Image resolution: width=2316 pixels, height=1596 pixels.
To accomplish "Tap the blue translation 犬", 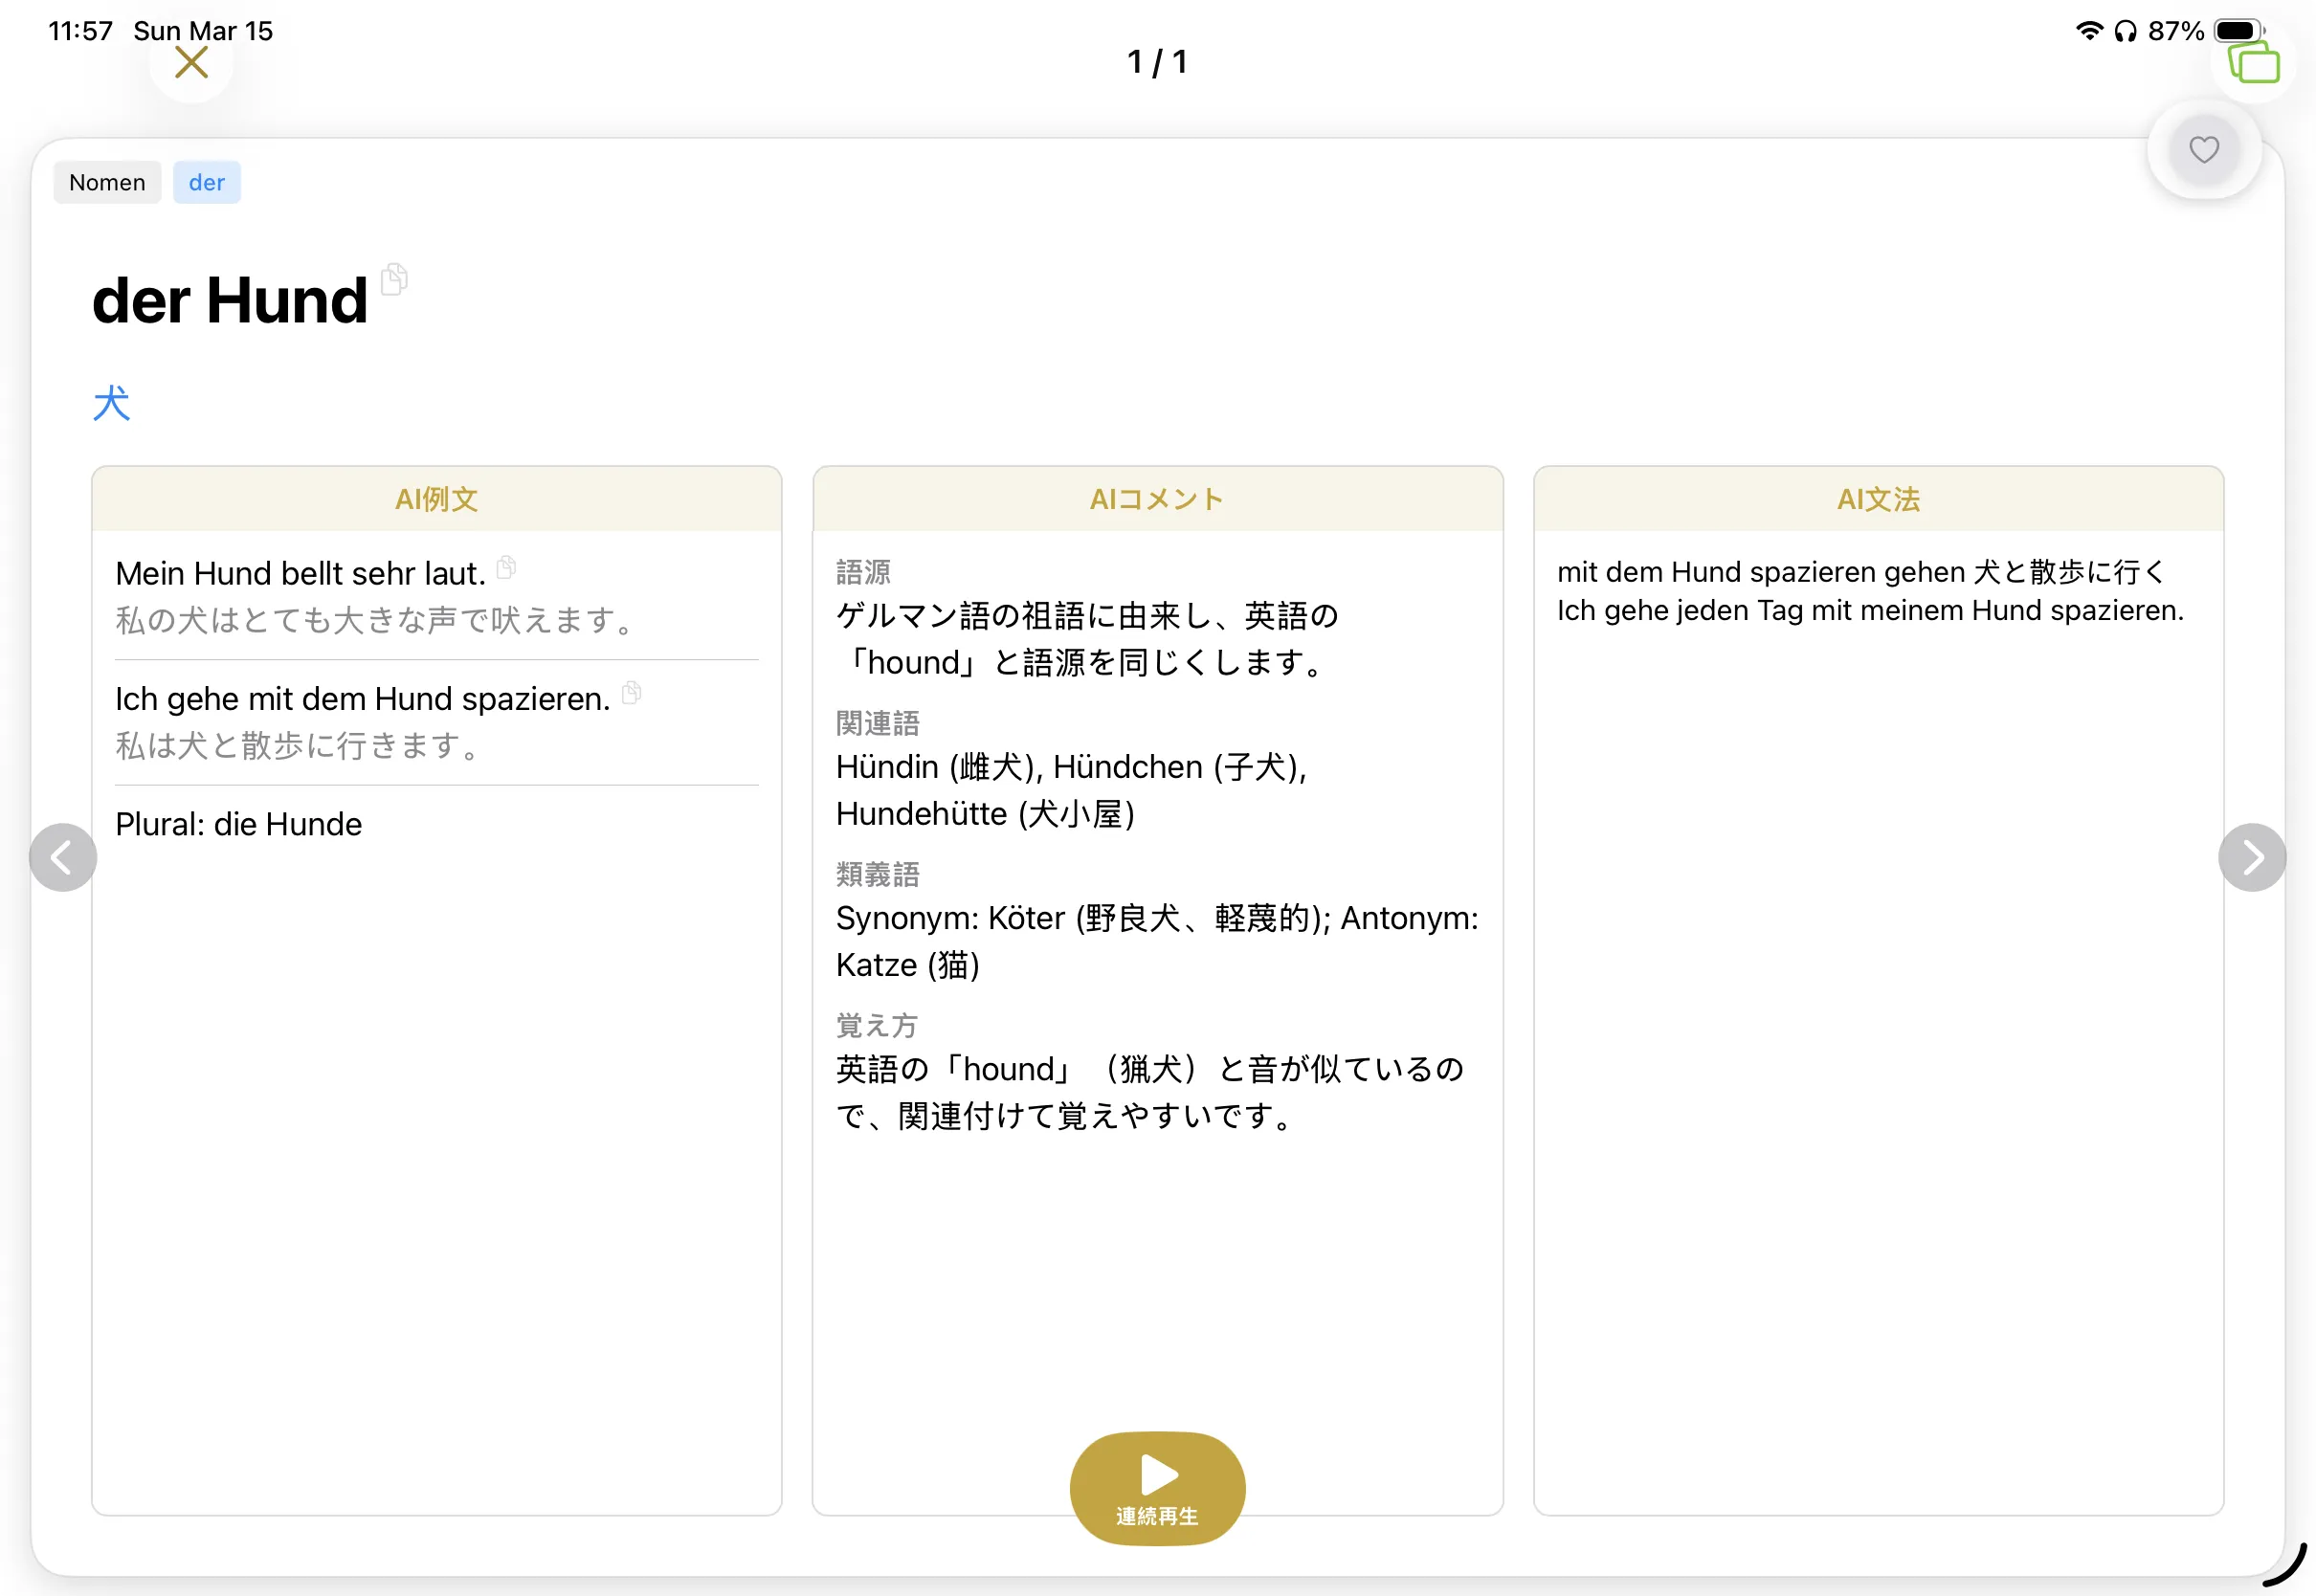I will 112,404.
